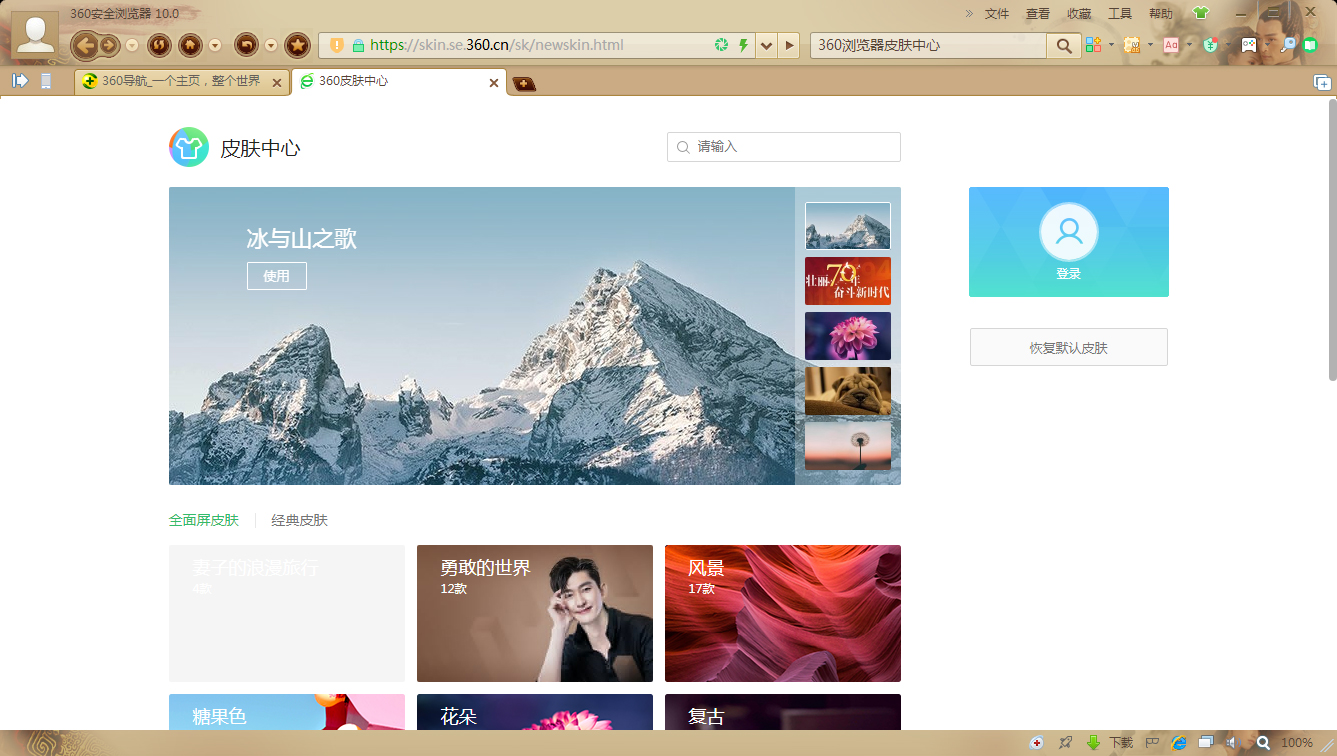Open a new tab with the plus button
This screenshot has width=1337, height=756.
pyautogui.click(x=524, y=84)
